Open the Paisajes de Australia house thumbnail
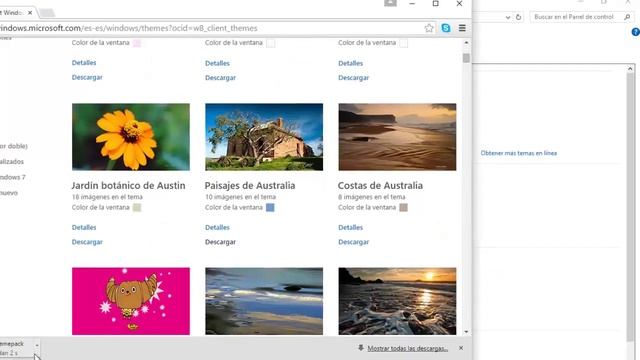Screen dimensions: 640x360 click(x=264, y=137)
